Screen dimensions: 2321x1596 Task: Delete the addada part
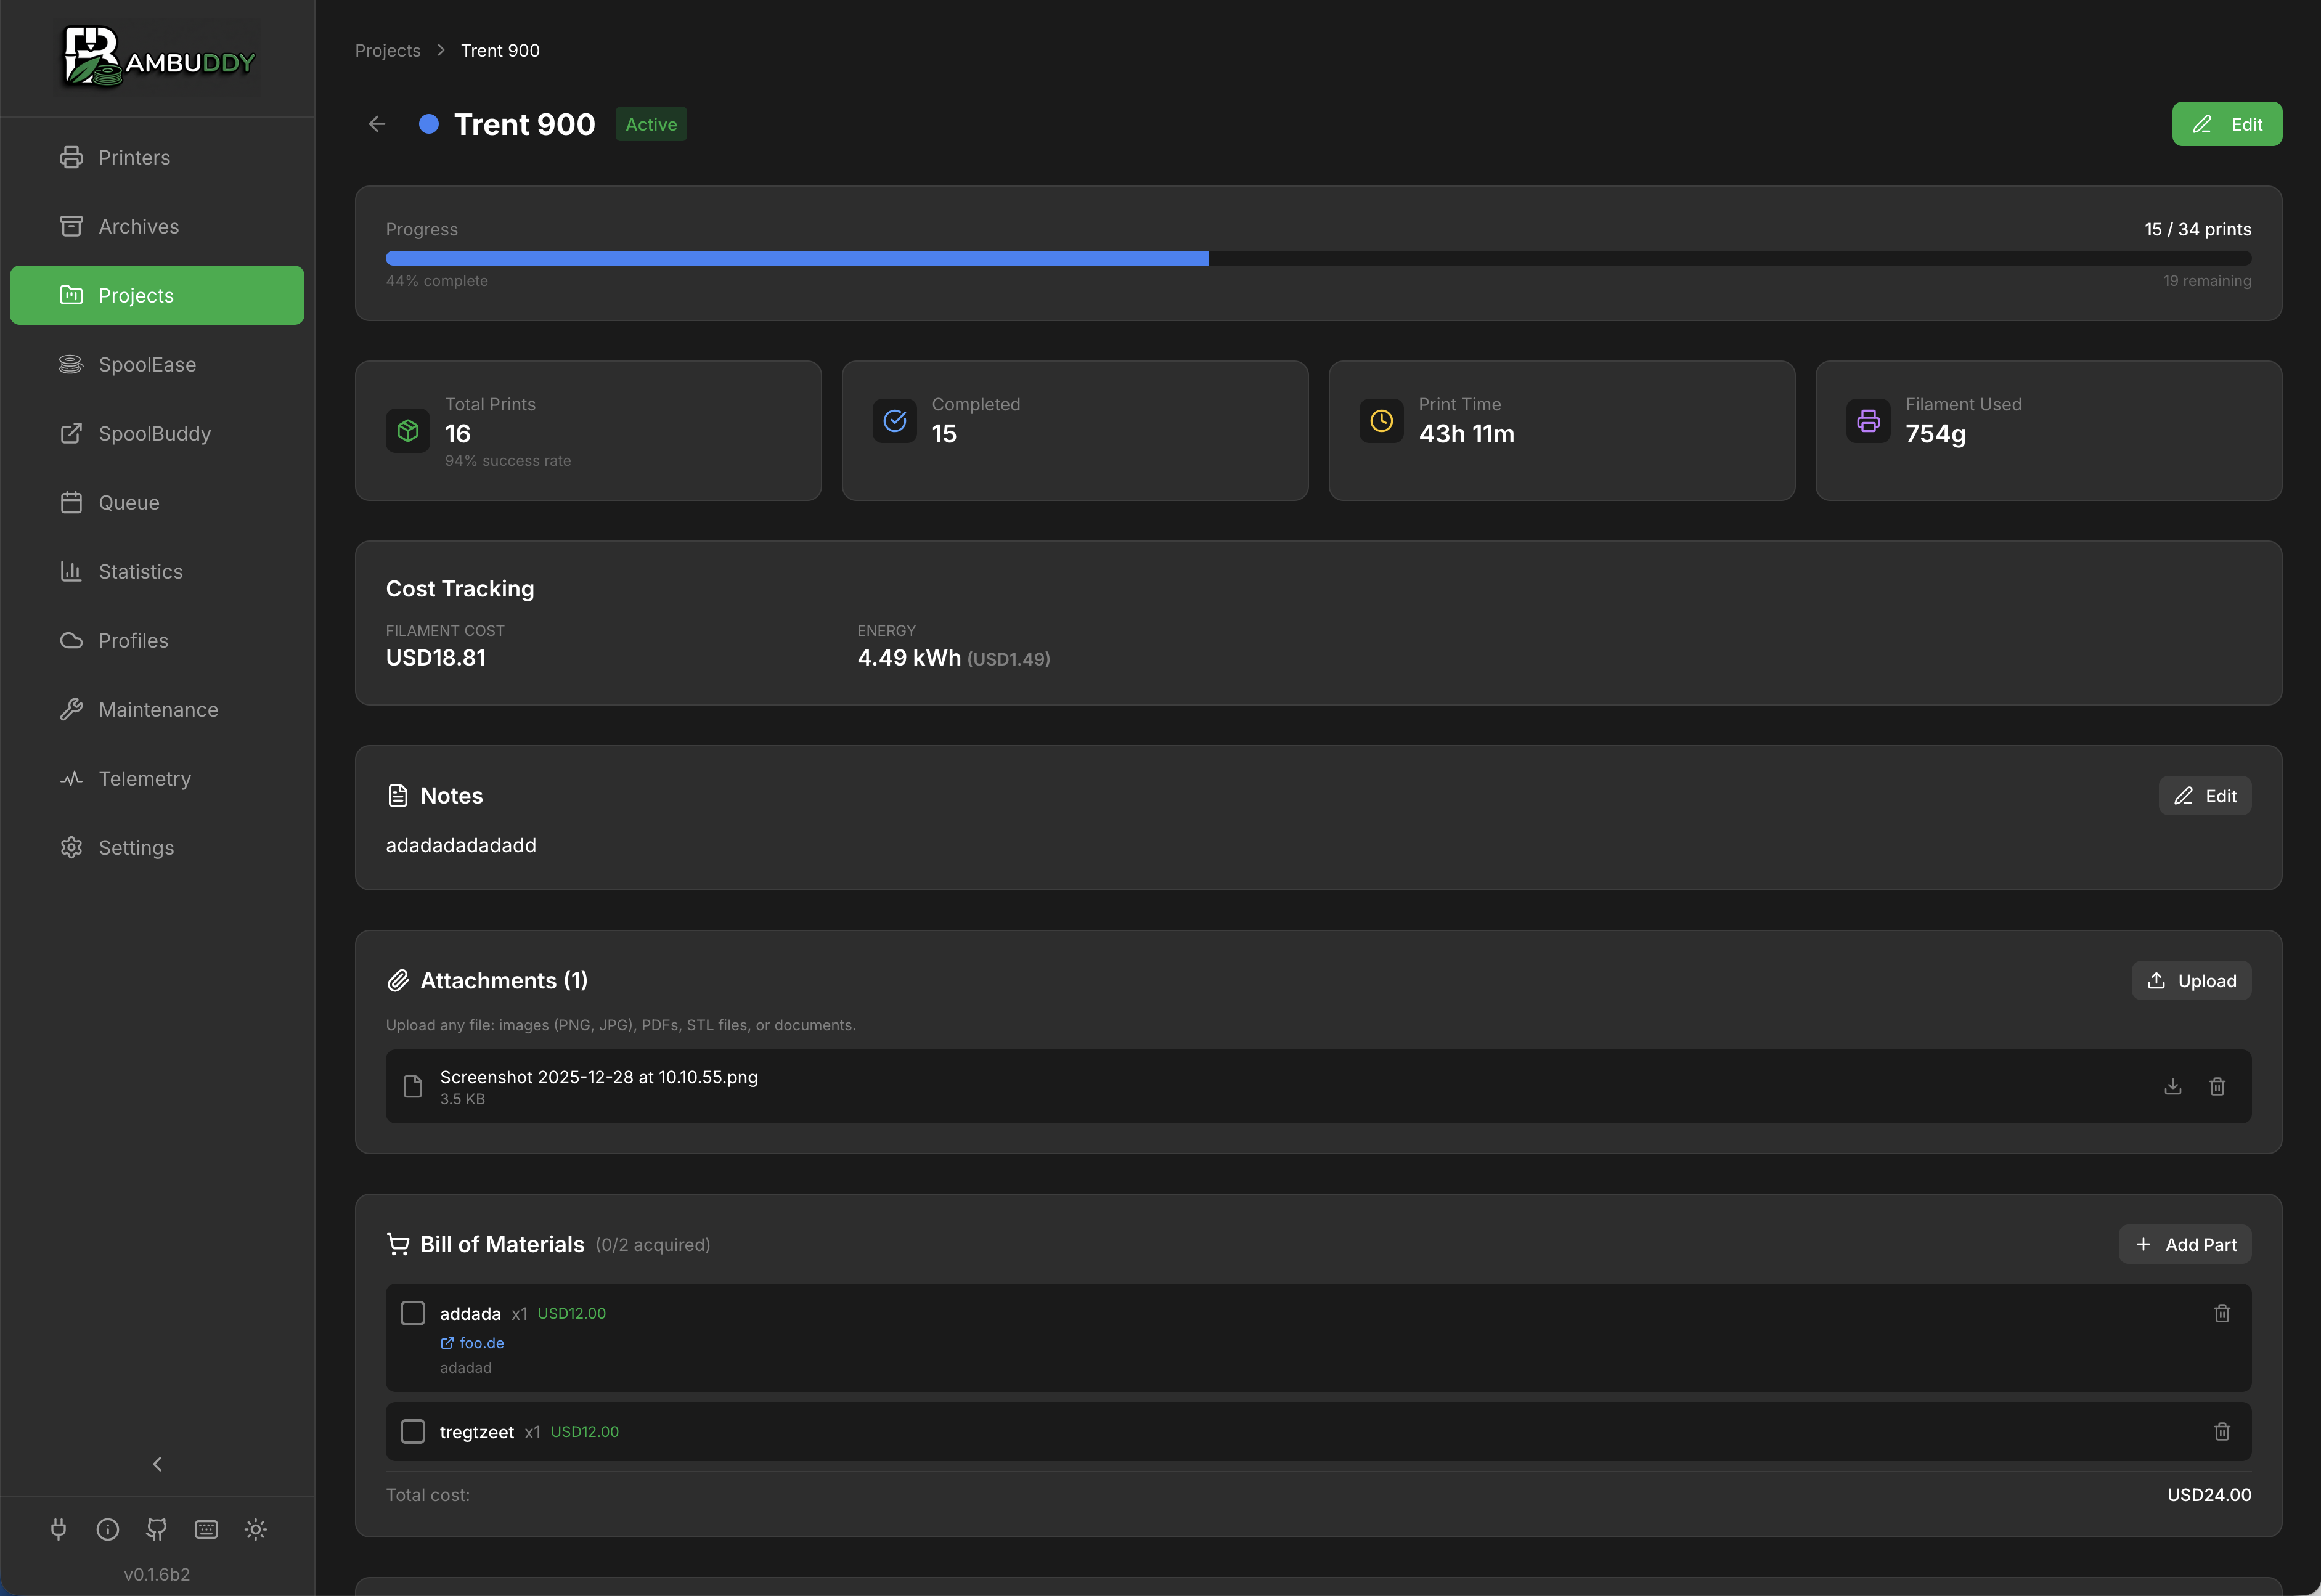pos(2221,1313)
